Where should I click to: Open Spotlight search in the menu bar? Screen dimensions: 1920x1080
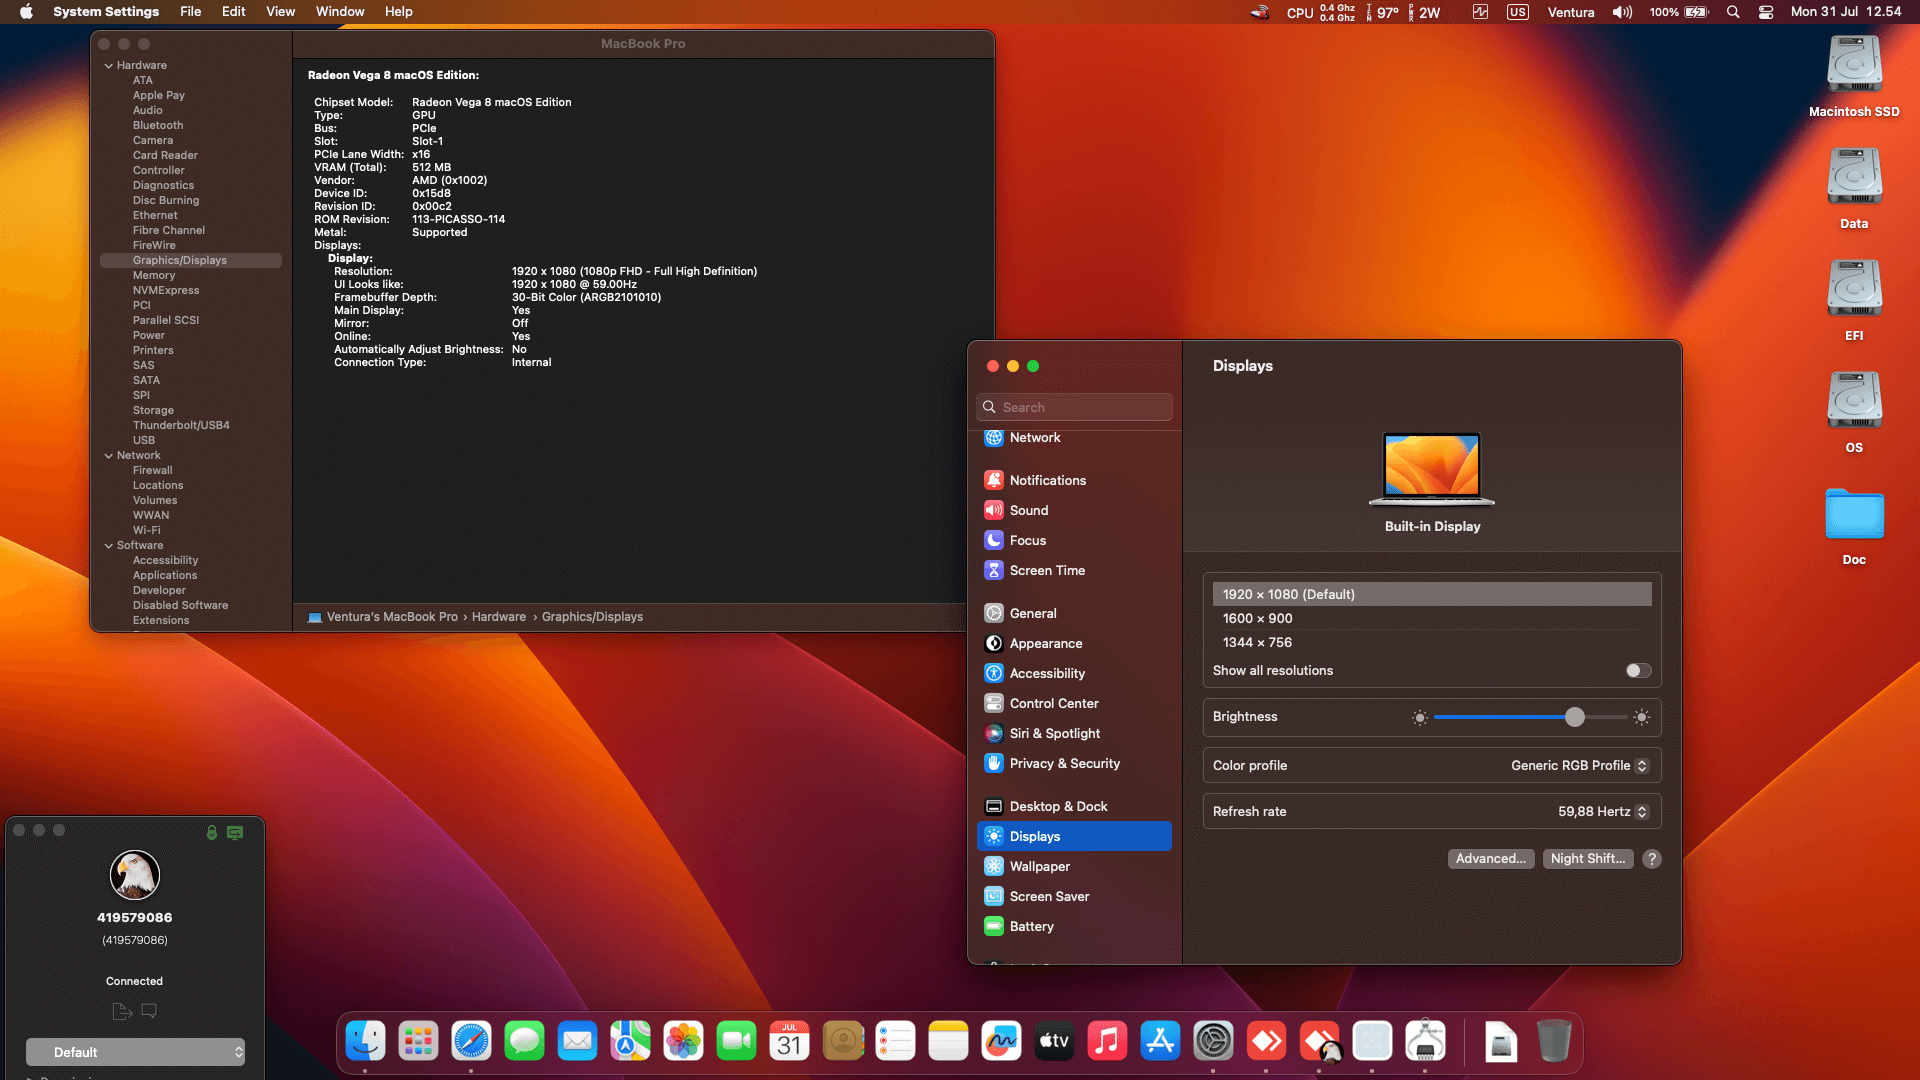coord(1733,12)
